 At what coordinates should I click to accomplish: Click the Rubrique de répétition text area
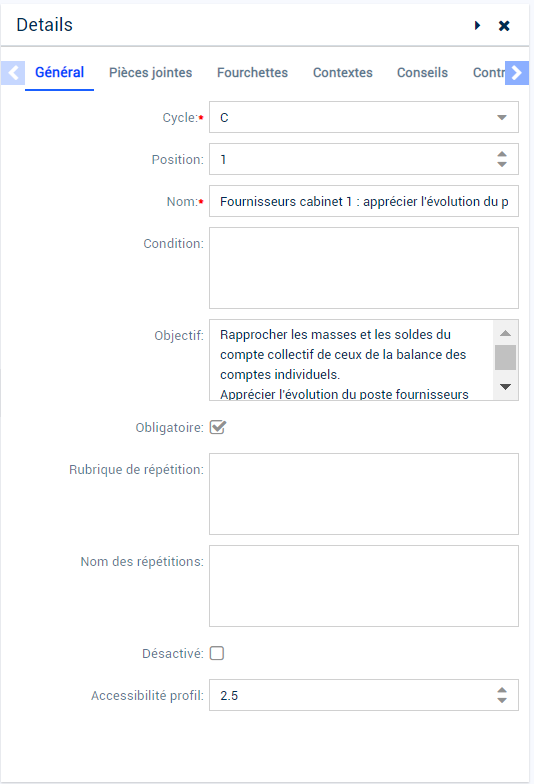pyautogui.click(x=364, y=494)
